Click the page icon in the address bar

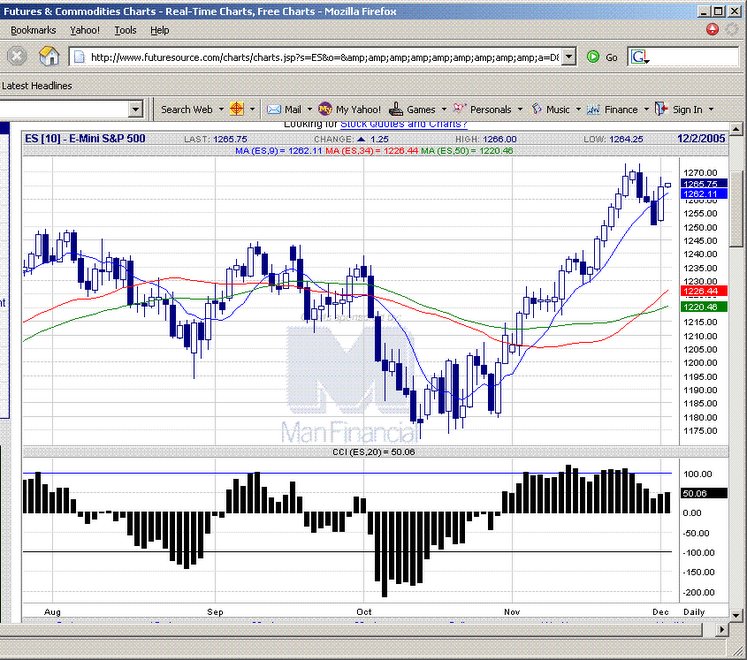pos(79,57)
